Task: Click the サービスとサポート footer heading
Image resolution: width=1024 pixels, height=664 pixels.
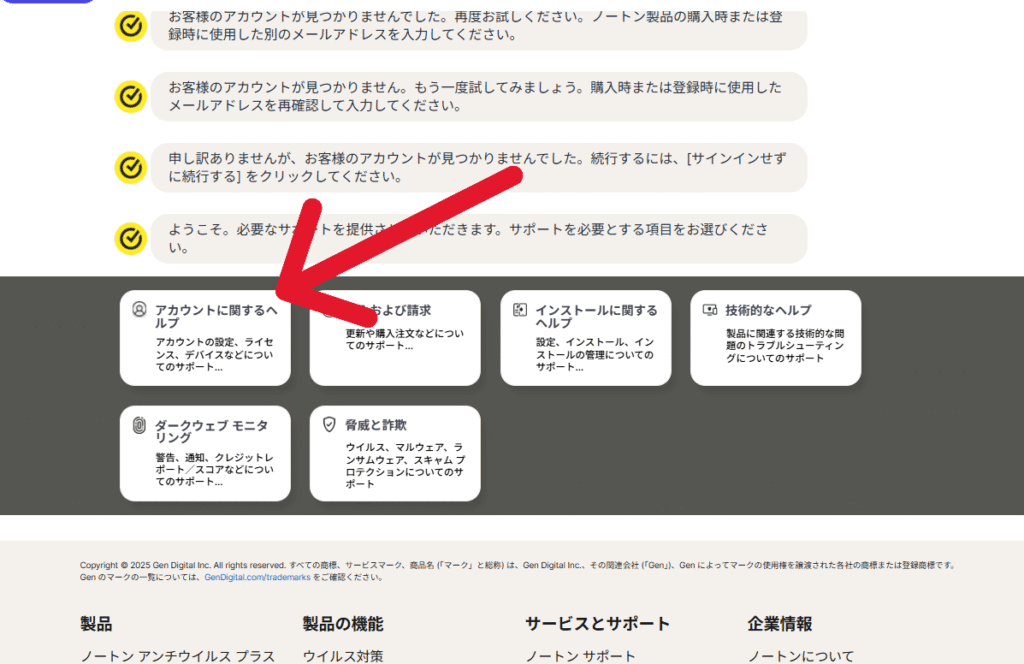Action: 597,624
